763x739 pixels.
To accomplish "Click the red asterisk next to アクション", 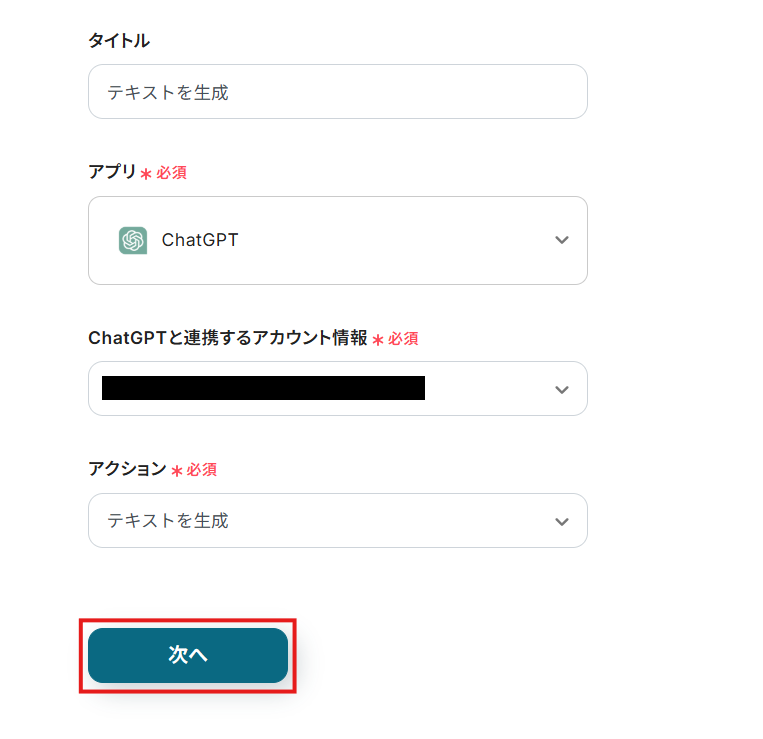I will [x=177, y=471].
